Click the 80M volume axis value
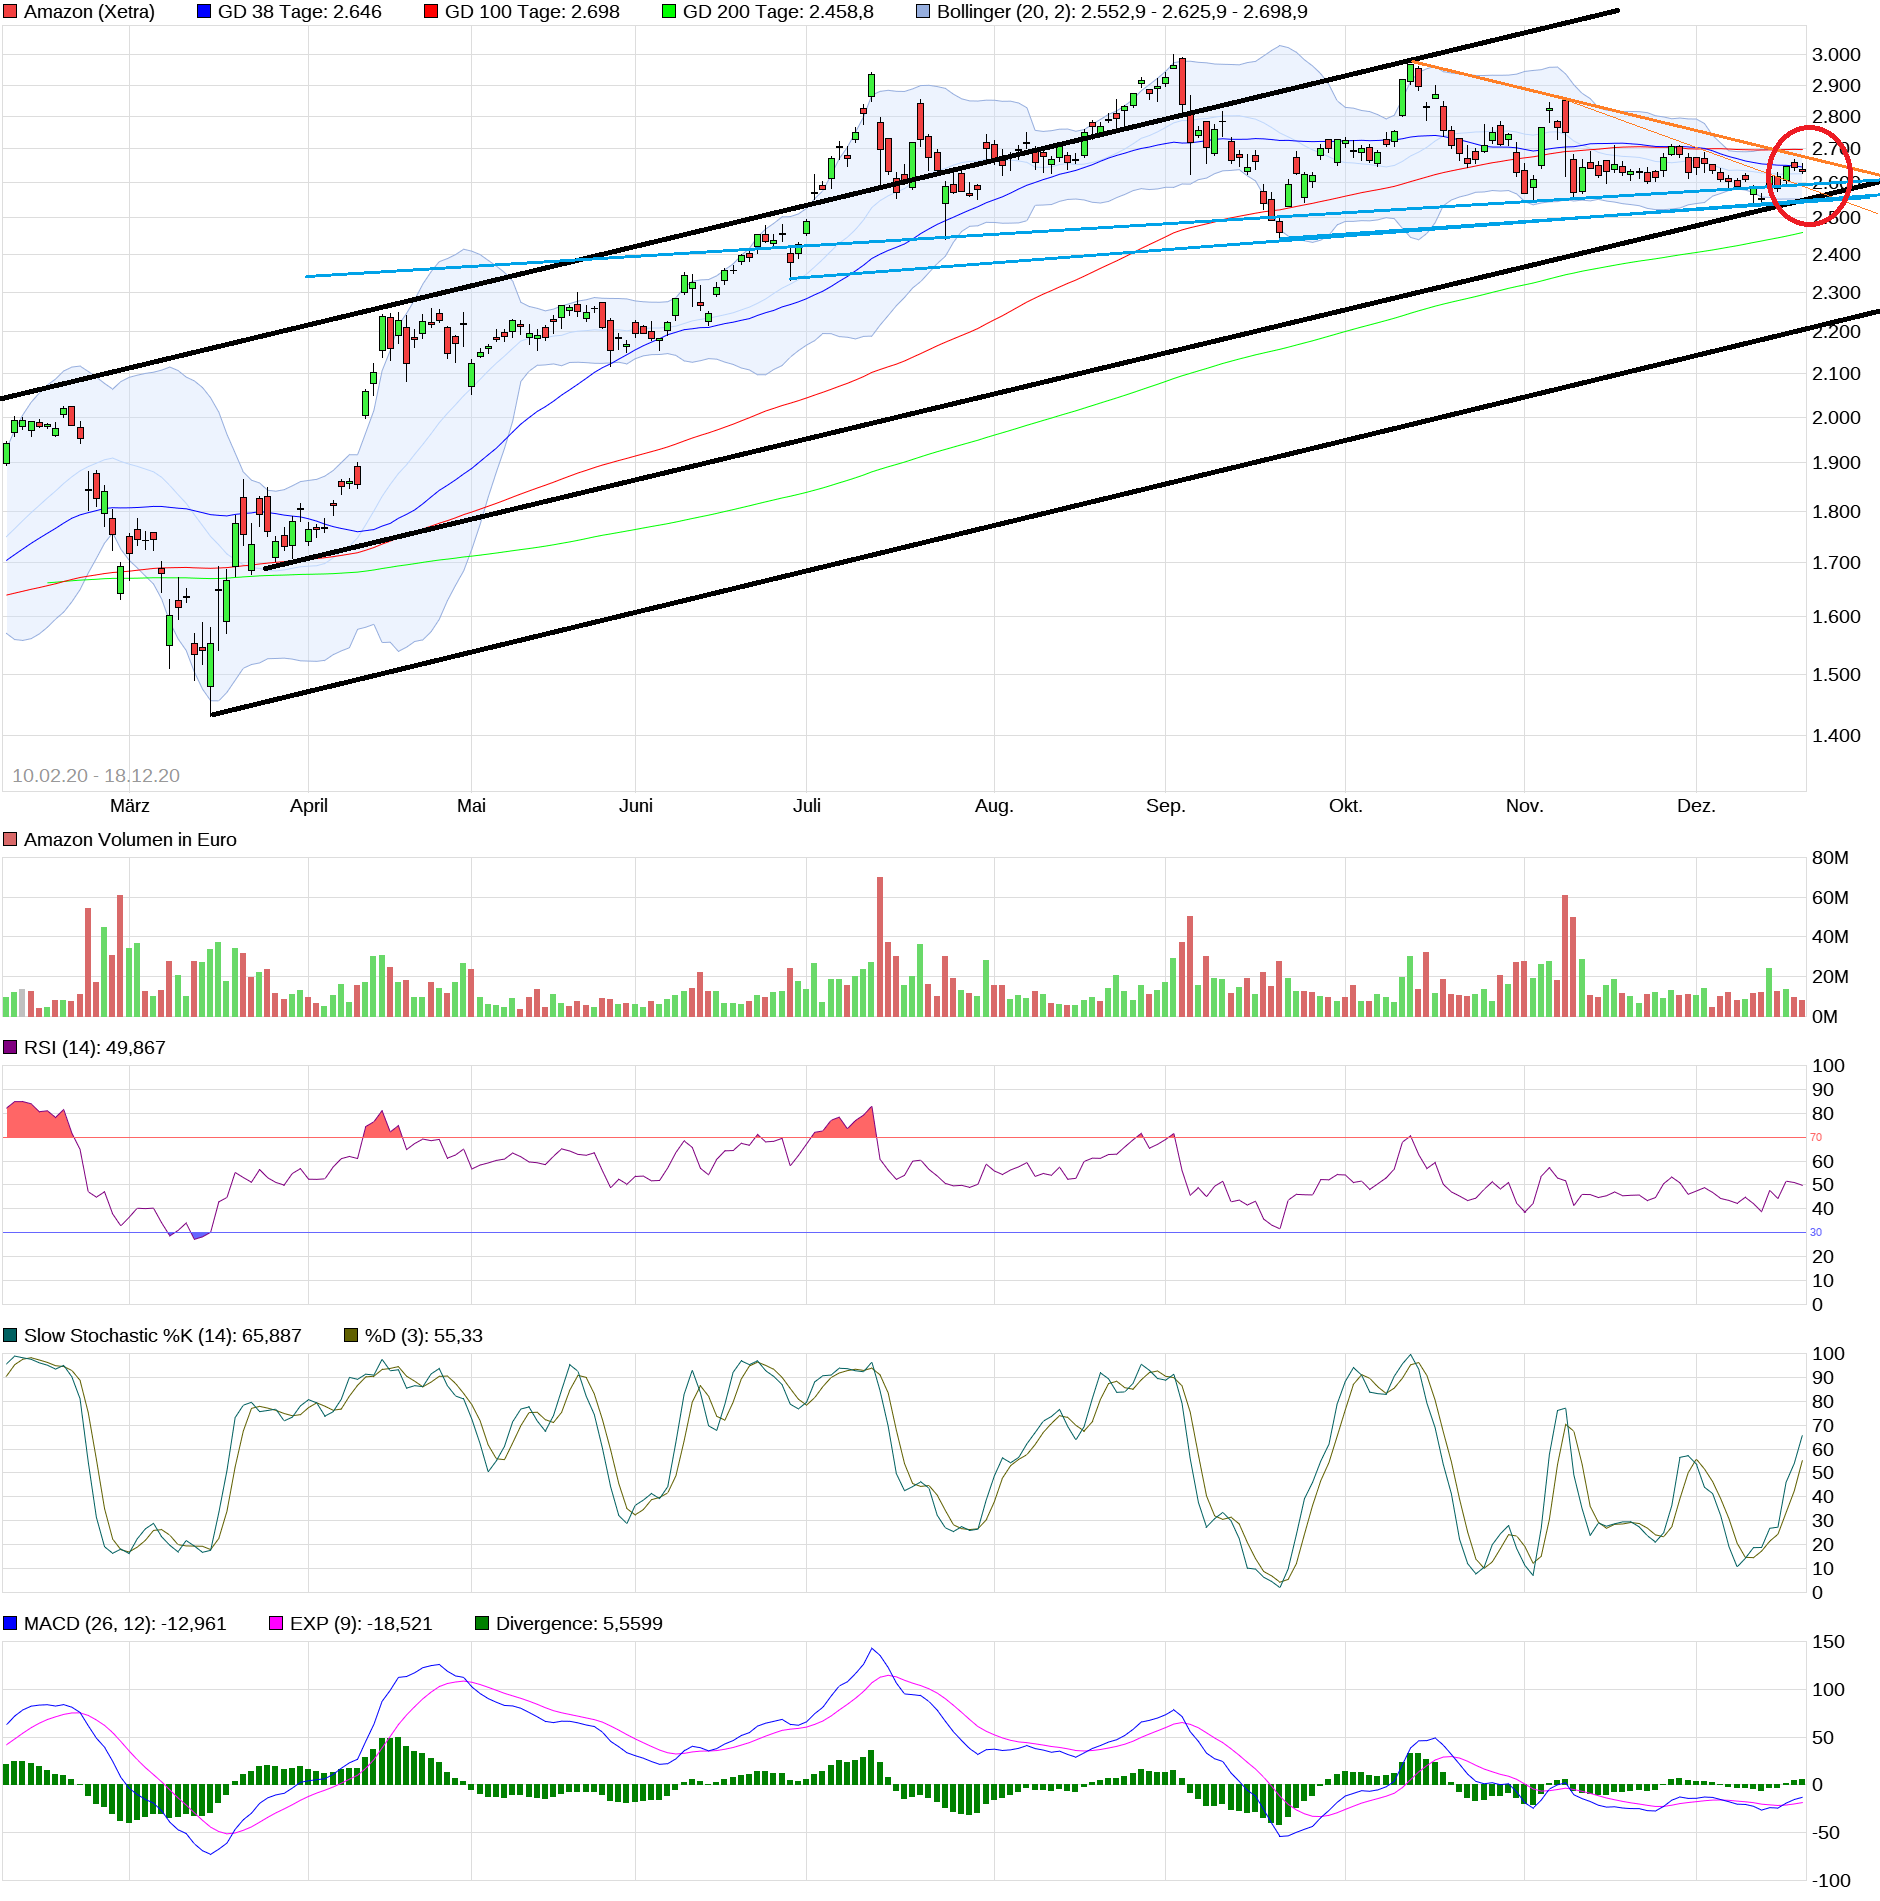1880x1901 pixels. click(1830, 857)
